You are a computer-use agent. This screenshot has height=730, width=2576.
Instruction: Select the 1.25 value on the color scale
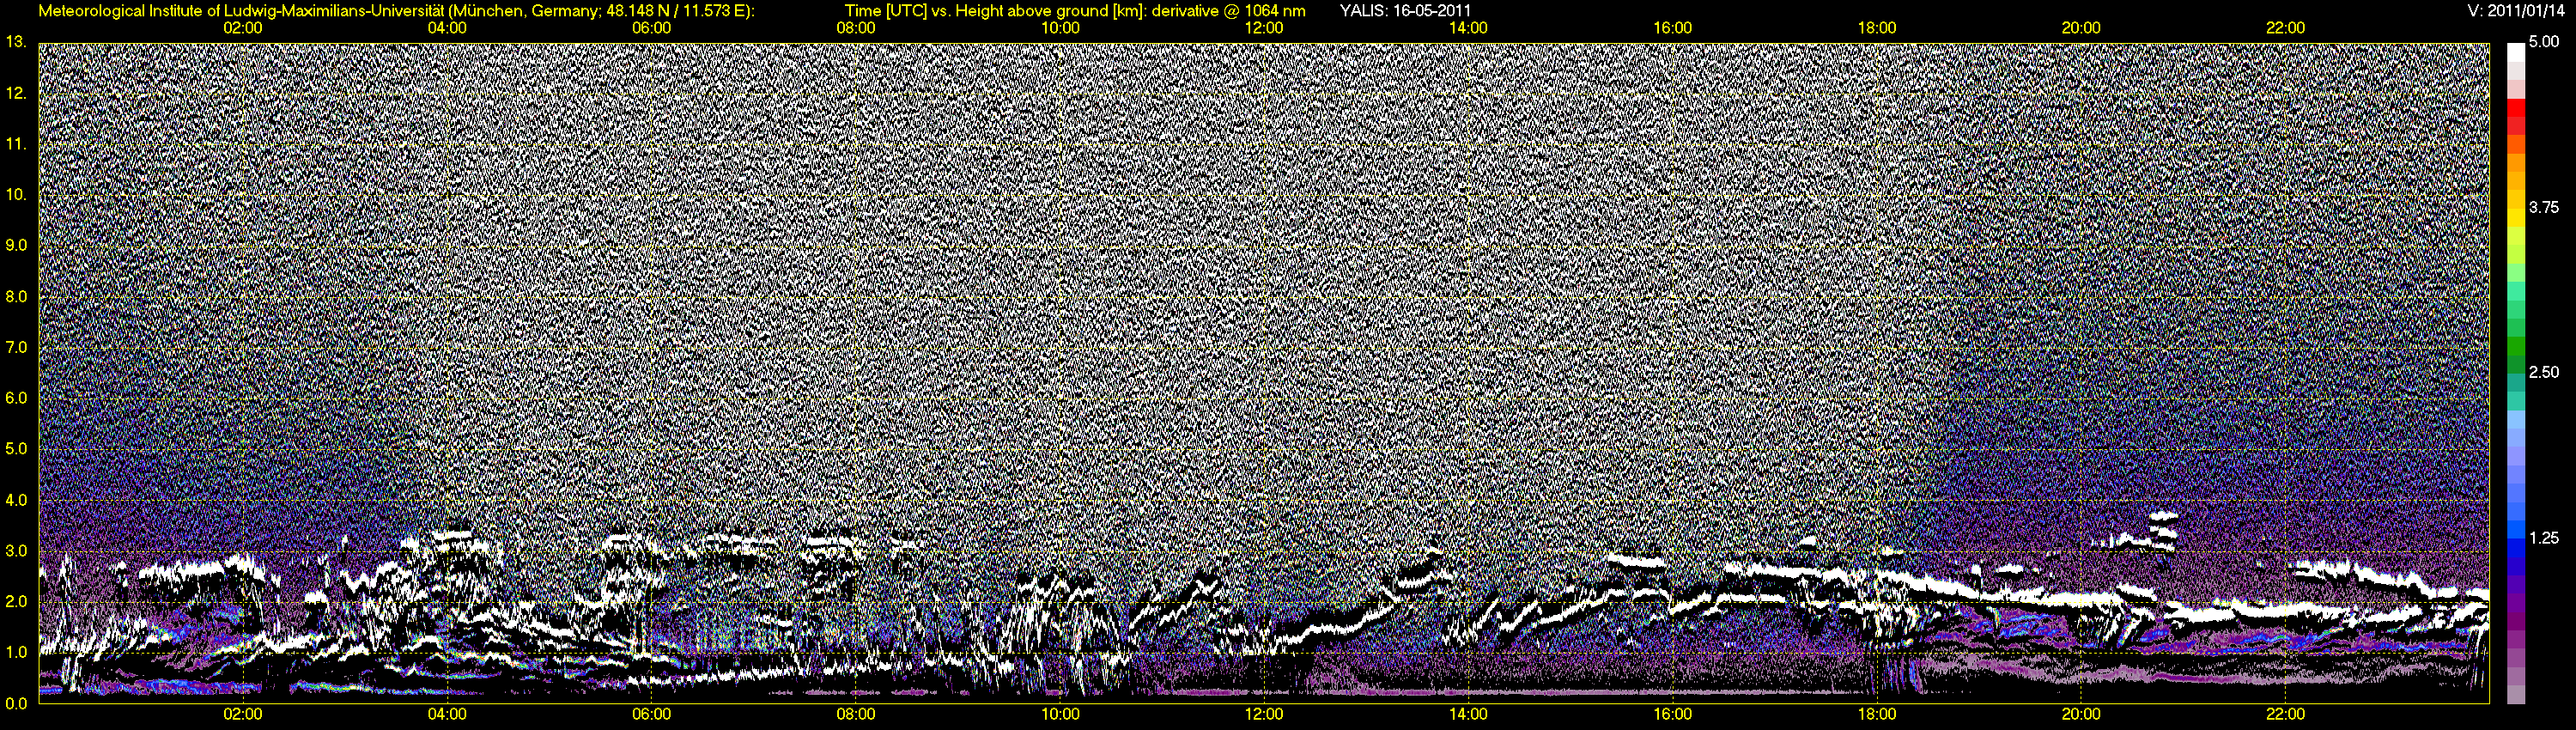pyautogui.click(x=2544, y=538)
